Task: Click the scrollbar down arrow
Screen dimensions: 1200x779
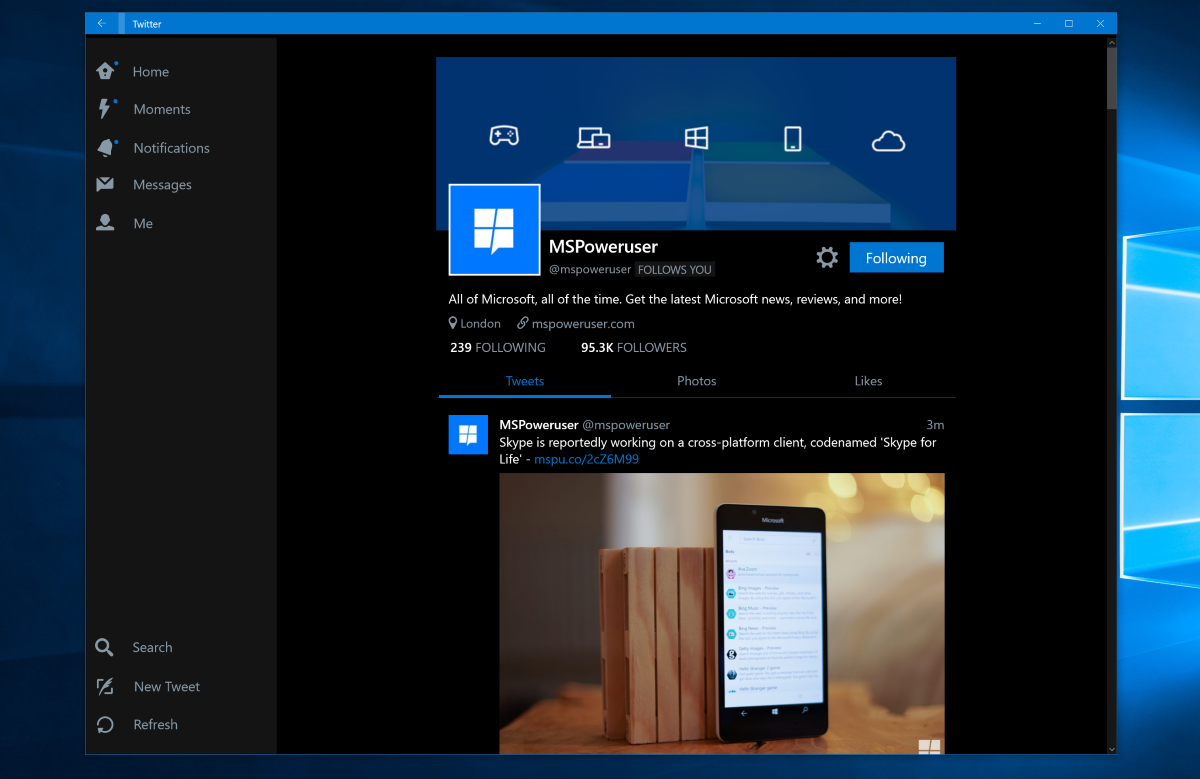Action: pyautogui.click(x=1111, y=748)
